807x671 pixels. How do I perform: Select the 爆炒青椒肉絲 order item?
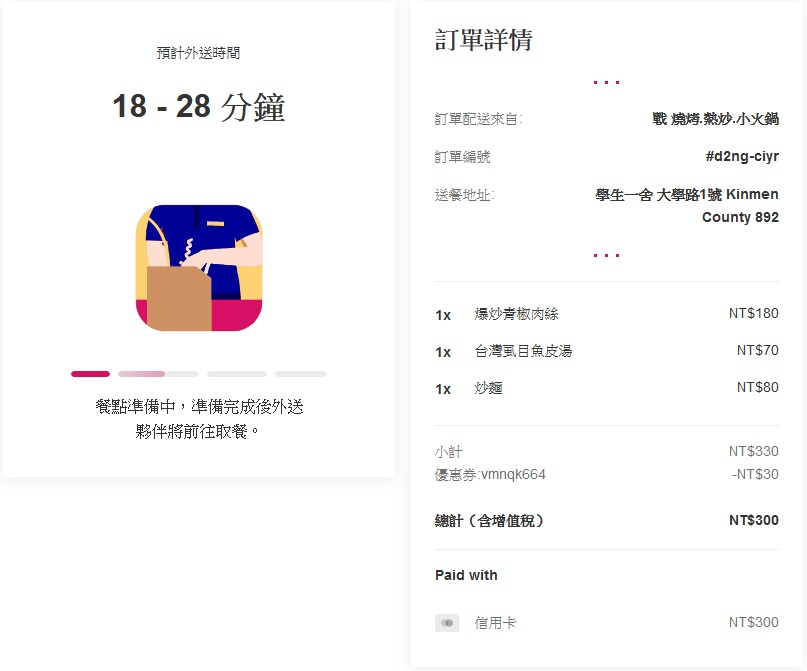click(x=607, y=314)
